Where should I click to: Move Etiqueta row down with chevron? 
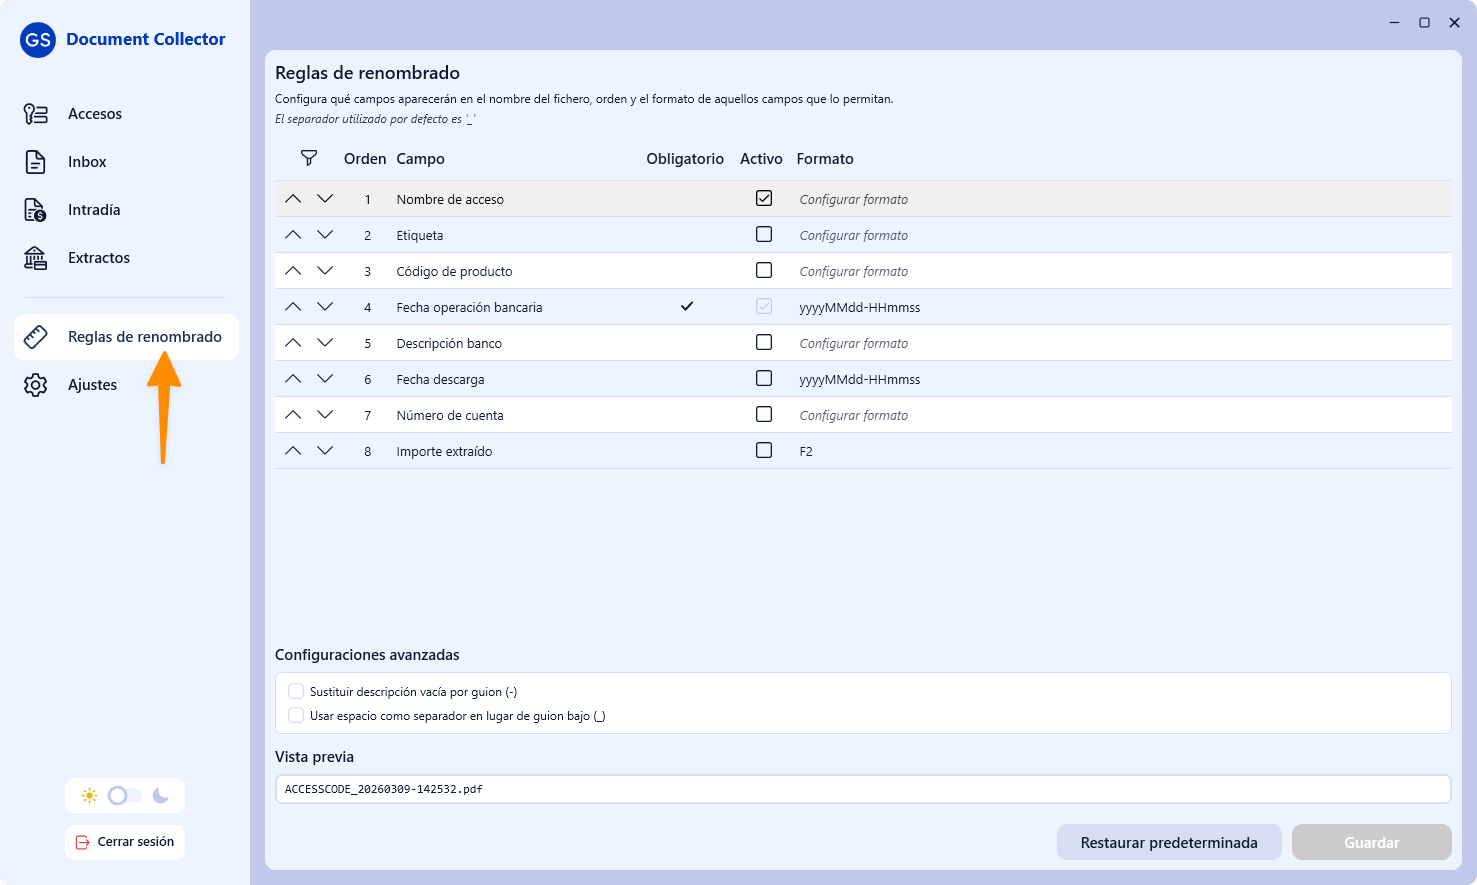325,235
